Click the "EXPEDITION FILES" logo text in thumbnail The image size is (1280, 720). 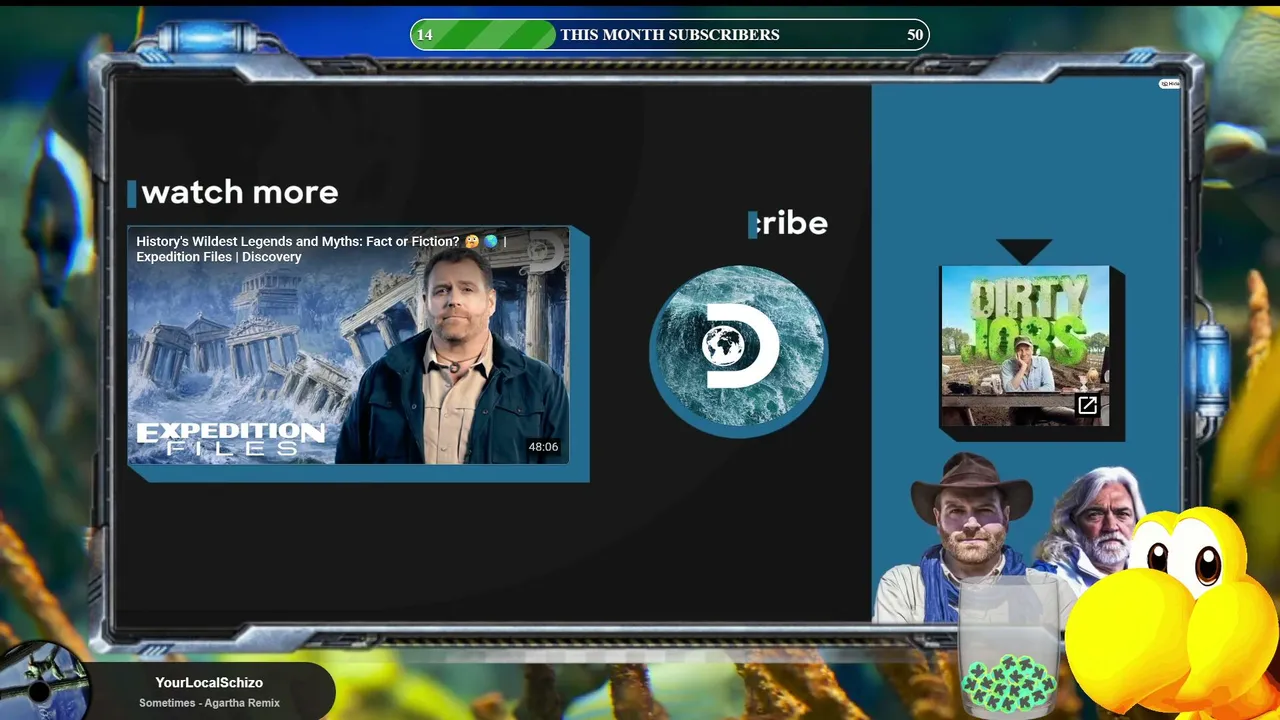point(231,438)
